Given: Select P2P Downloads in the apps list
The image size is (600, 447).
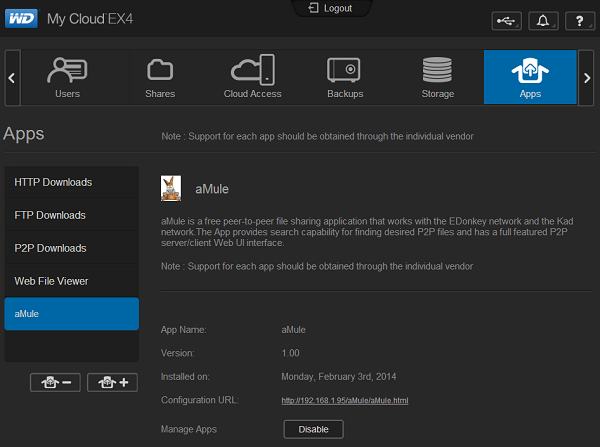Looking at the screenshot, I should point(72,248).
